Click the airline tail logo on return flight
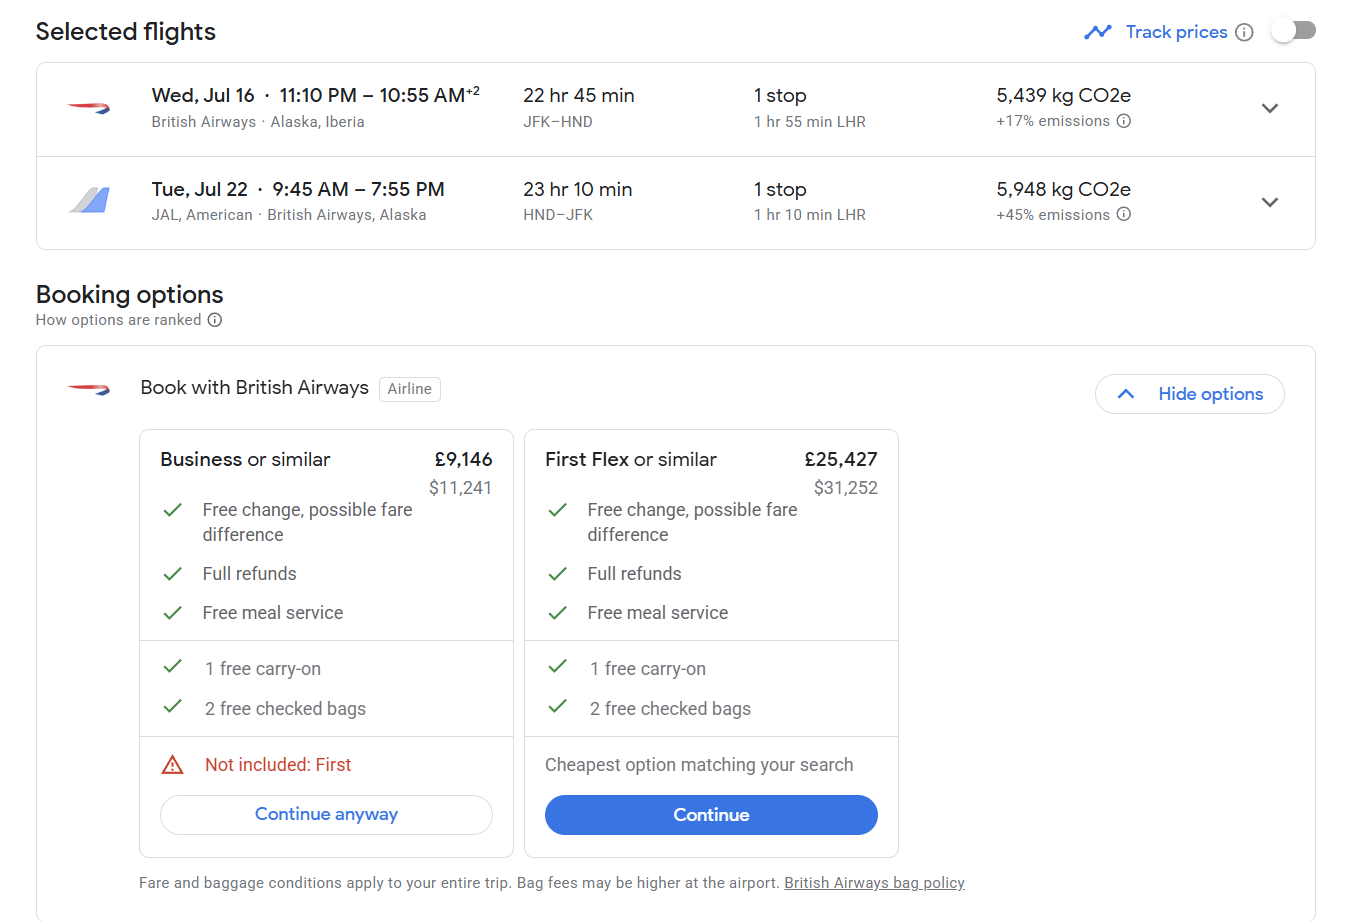The width and height of the screenshot is (1354, 921). (89, 201)
